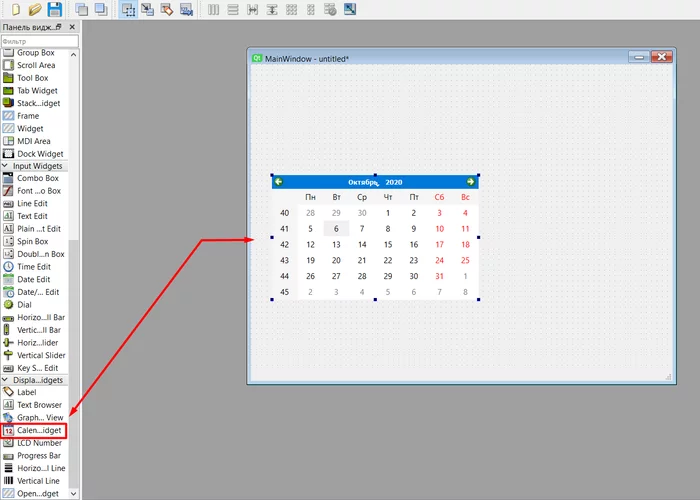Select Tab Widget in widget panel
Viewport: 700px width, 500px height.
click(x=34, y=91)
